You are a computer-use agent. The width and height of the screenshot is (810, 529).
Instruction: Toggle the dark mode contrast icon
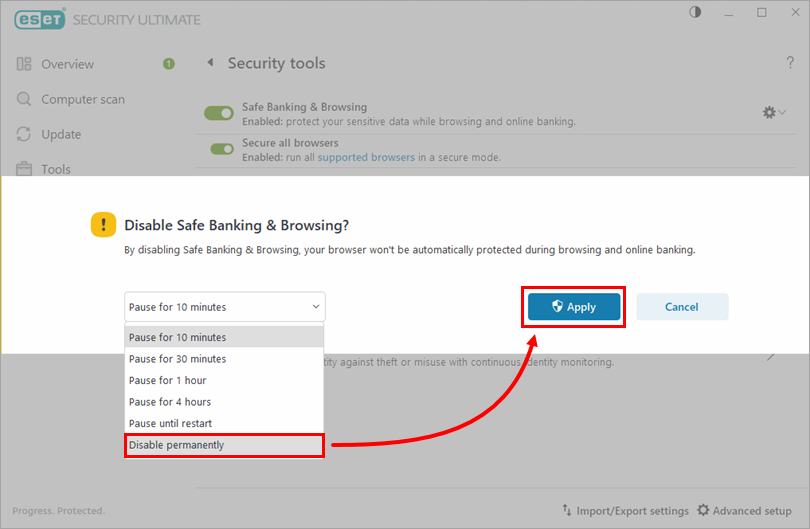coord(696,12)
